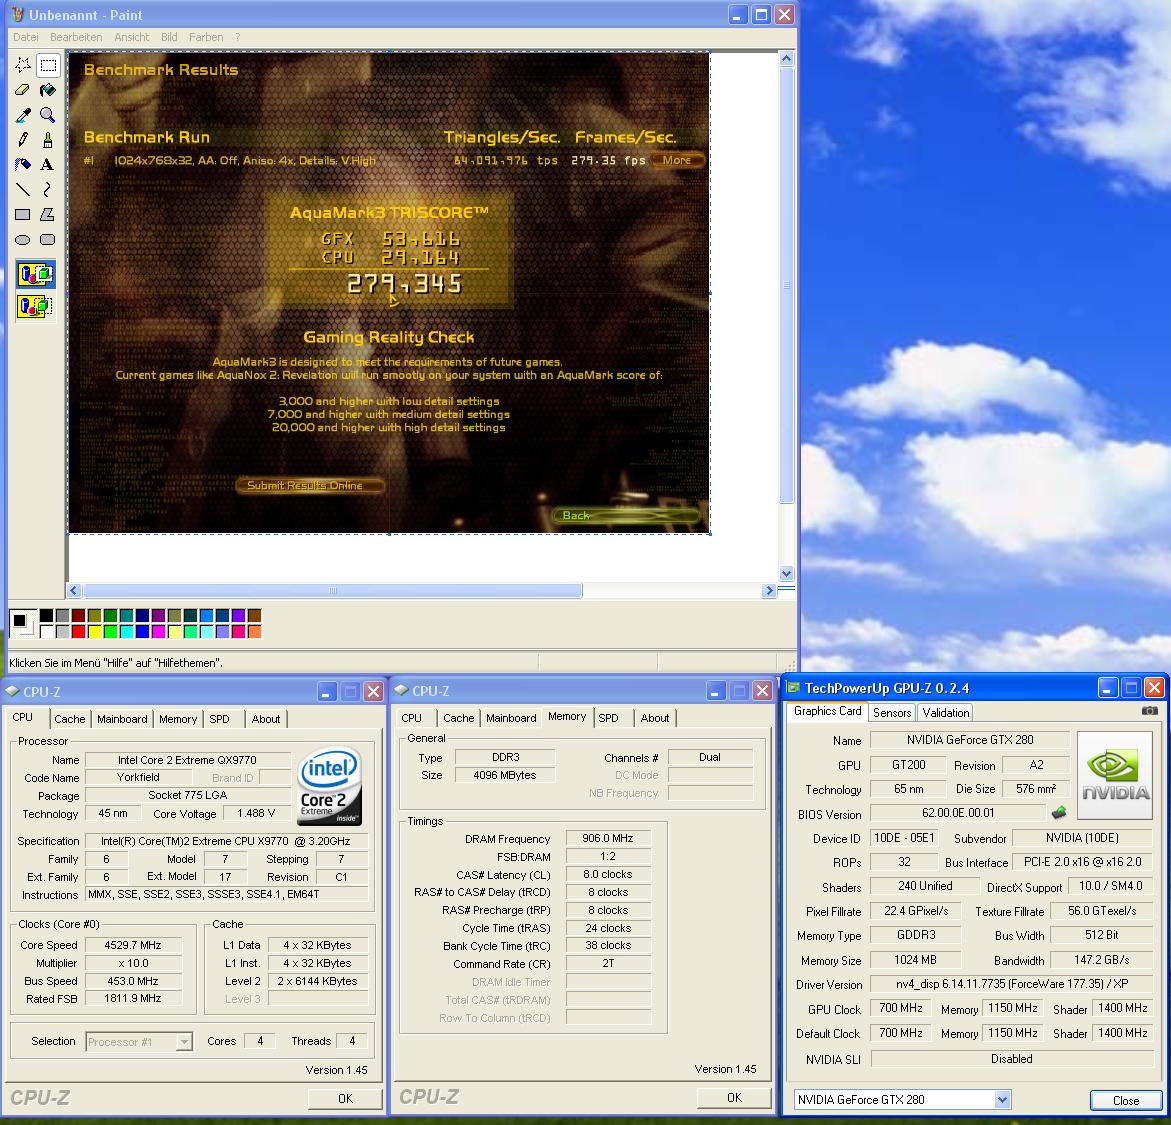This screenshot has width=1171, height=1125.
Task: Switch to Mainboard tab in left CPU-Z window
Action: point(122,719)
